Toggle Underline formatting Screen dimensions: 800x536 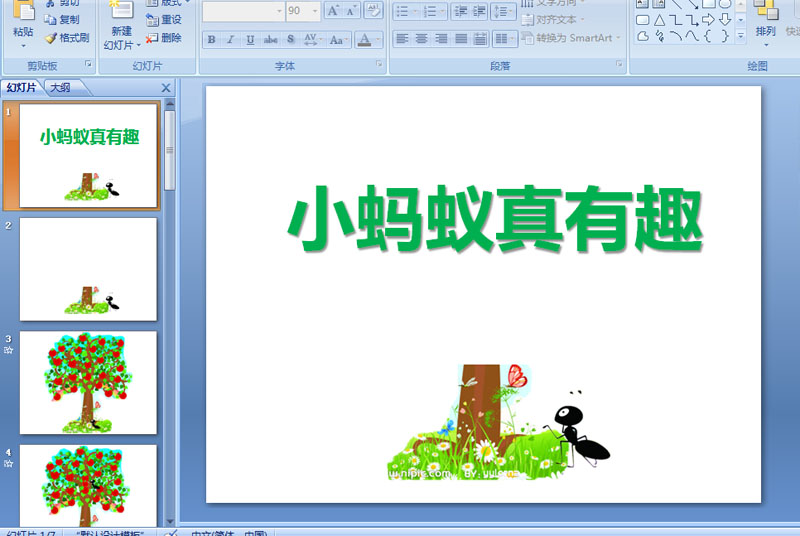250,40
